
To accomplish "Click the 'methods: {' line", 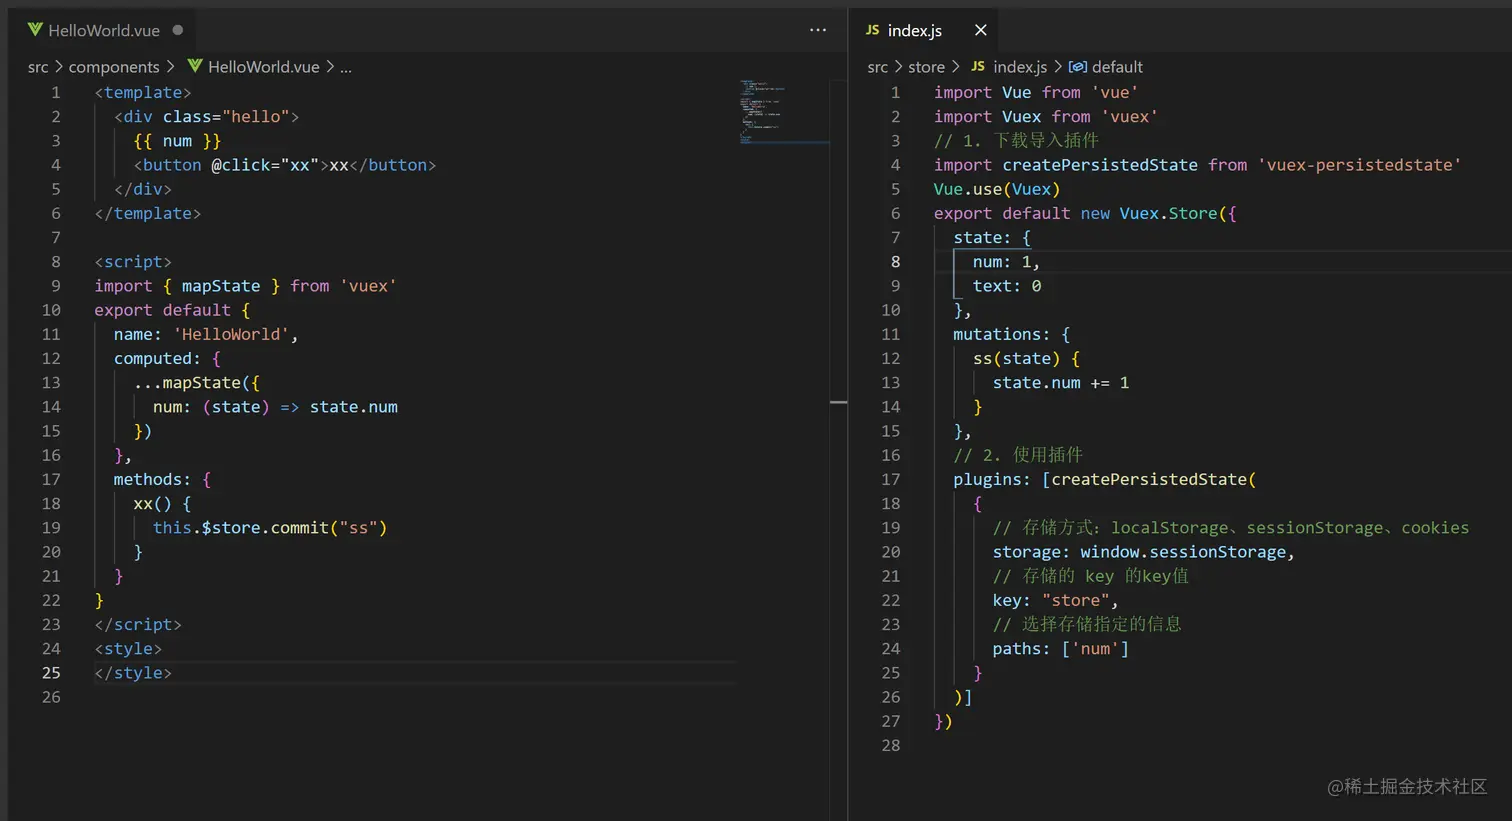I will tap(162, 480).
